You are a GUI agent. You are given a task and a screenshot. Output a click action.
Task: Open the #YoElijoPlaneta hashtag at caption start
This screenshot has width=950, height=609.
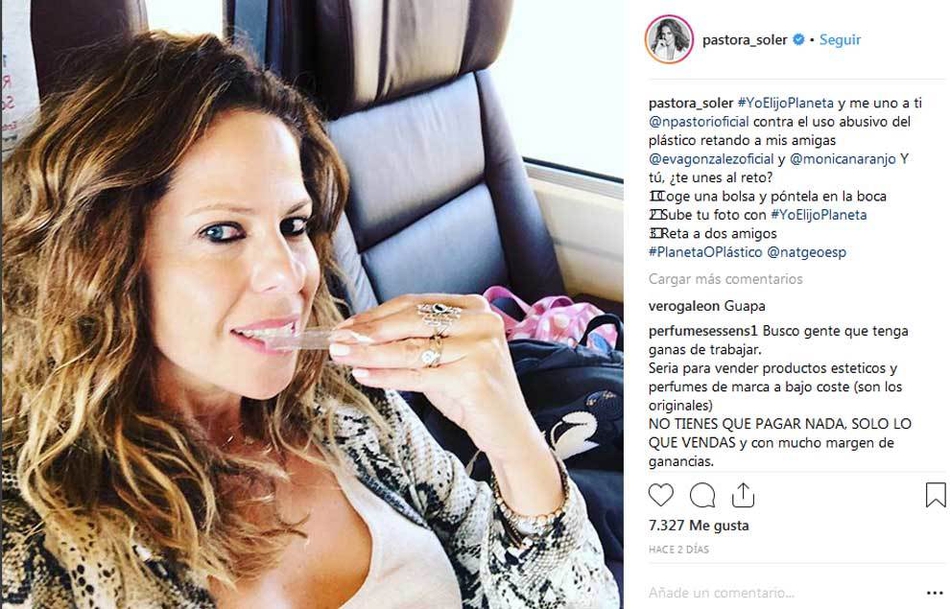click(x=785, y=103)
